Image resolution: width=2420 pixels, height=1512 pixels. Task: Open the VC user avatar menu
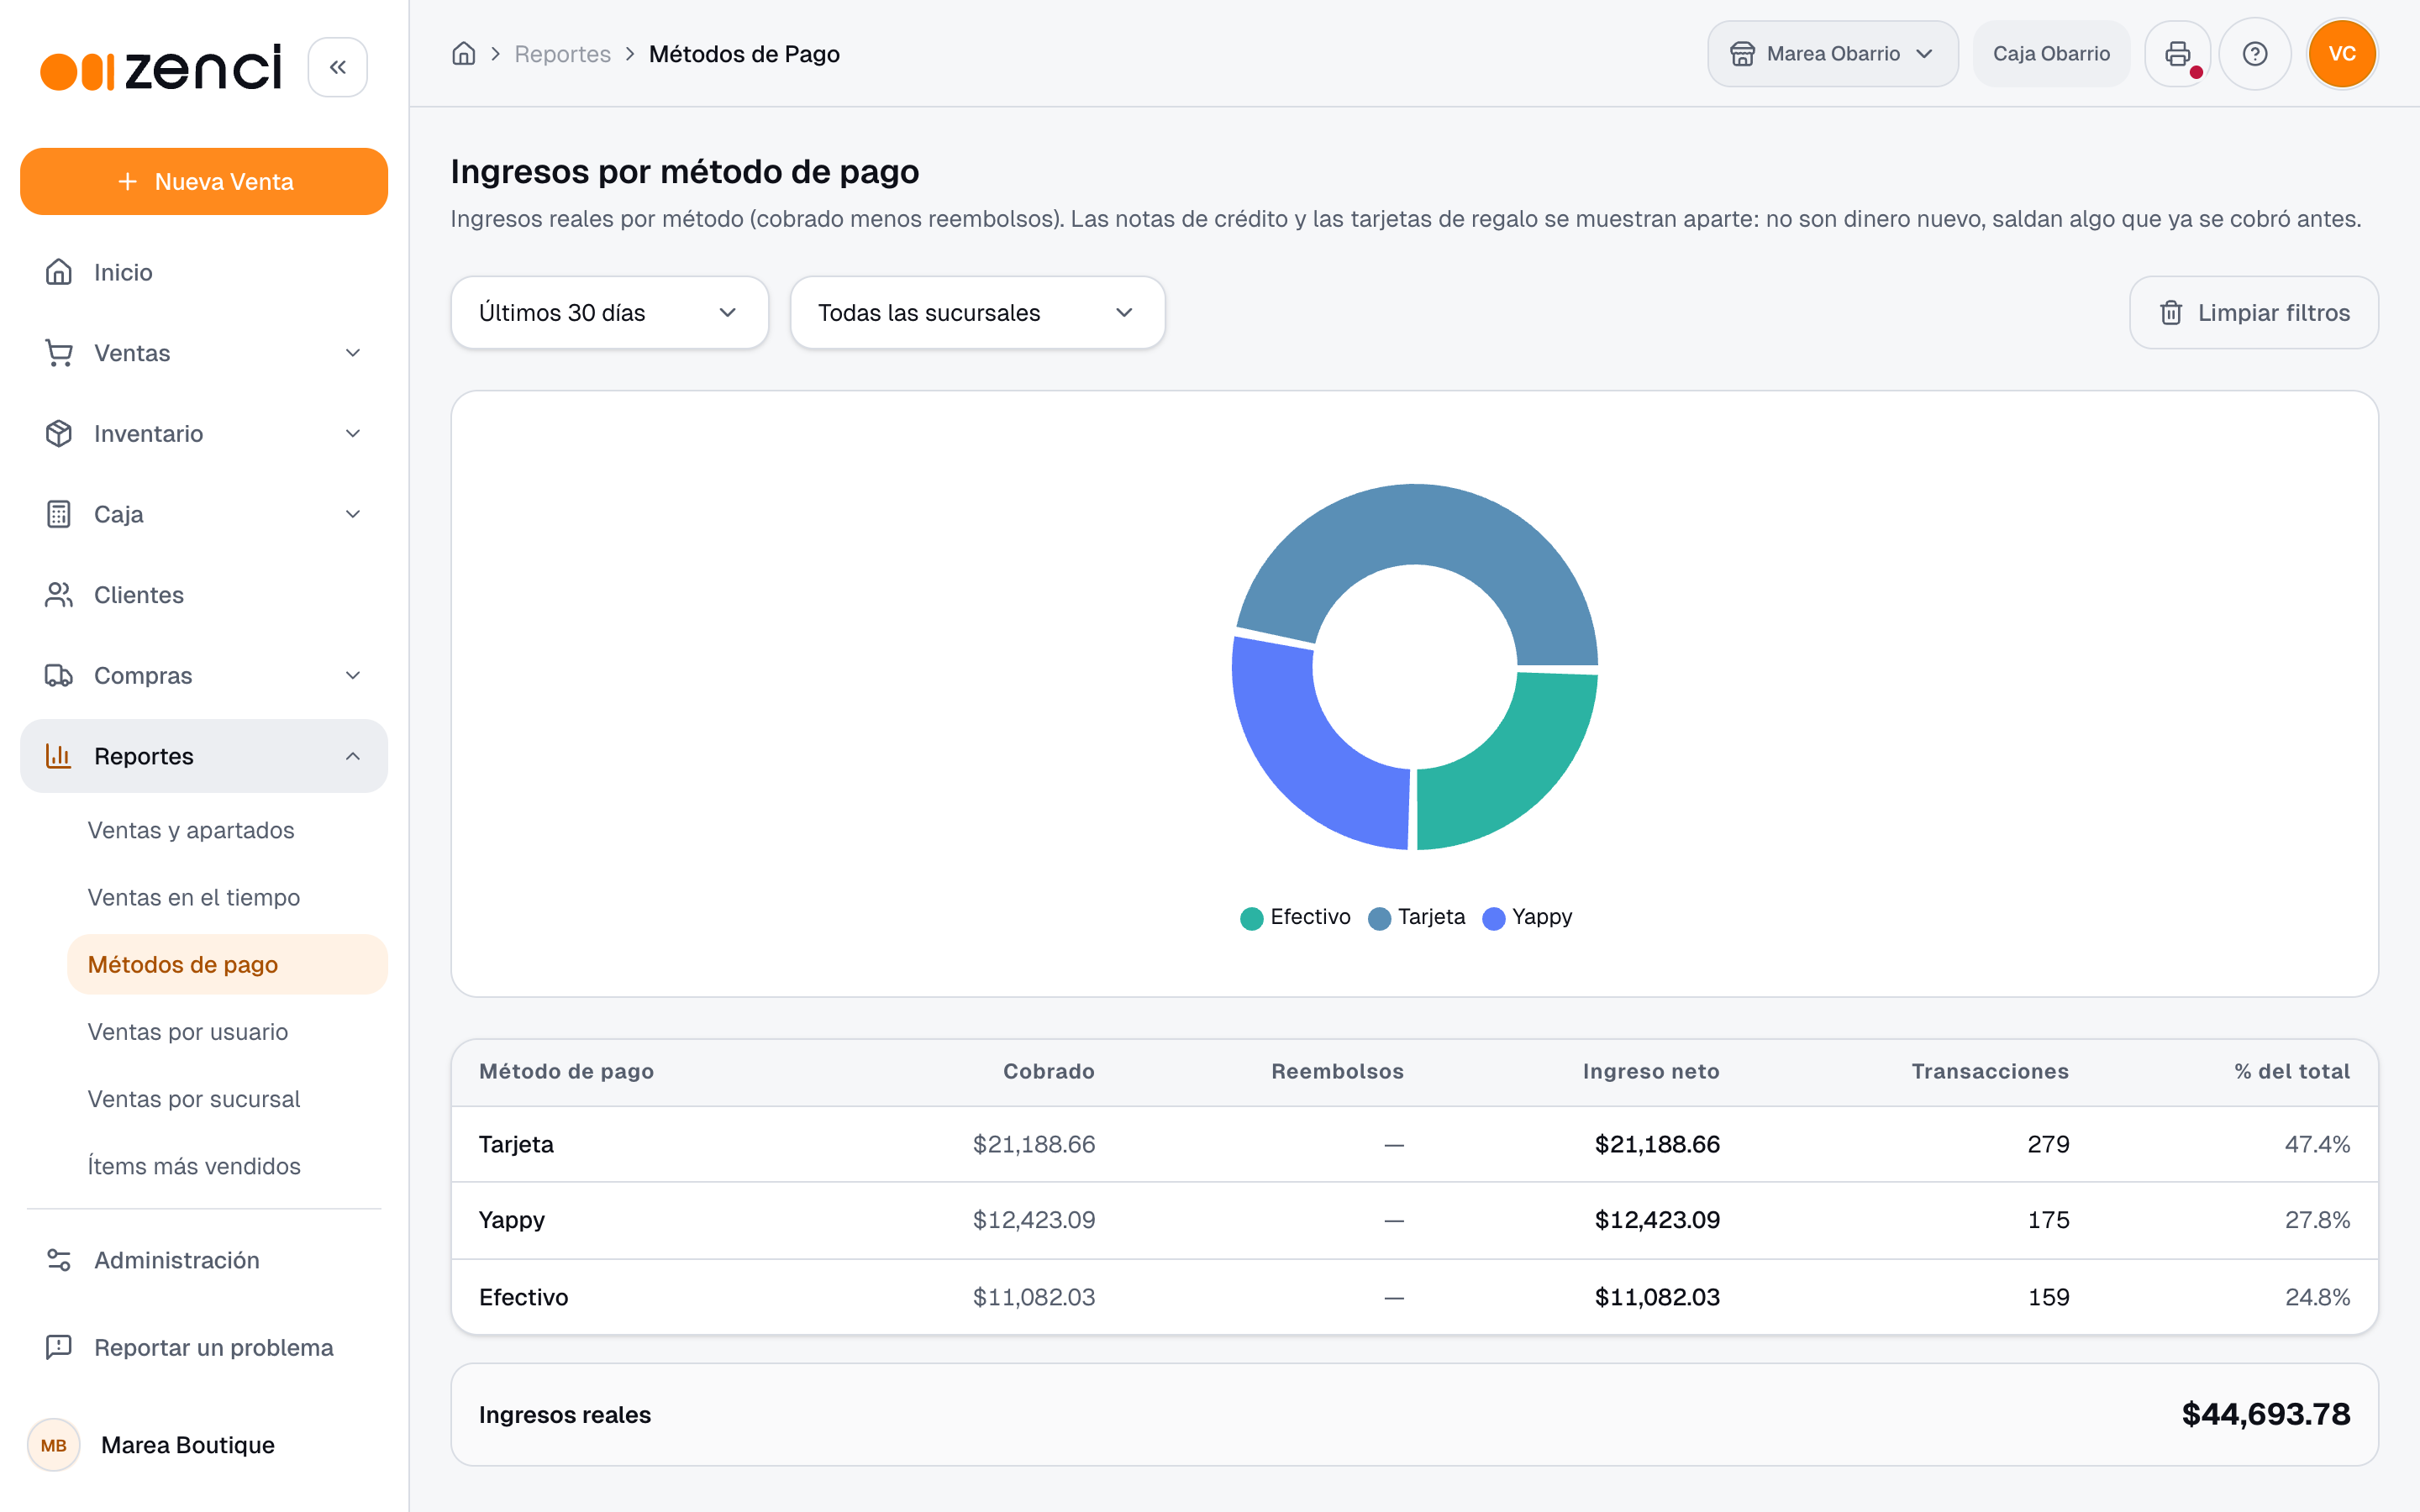click(2342, 54)
